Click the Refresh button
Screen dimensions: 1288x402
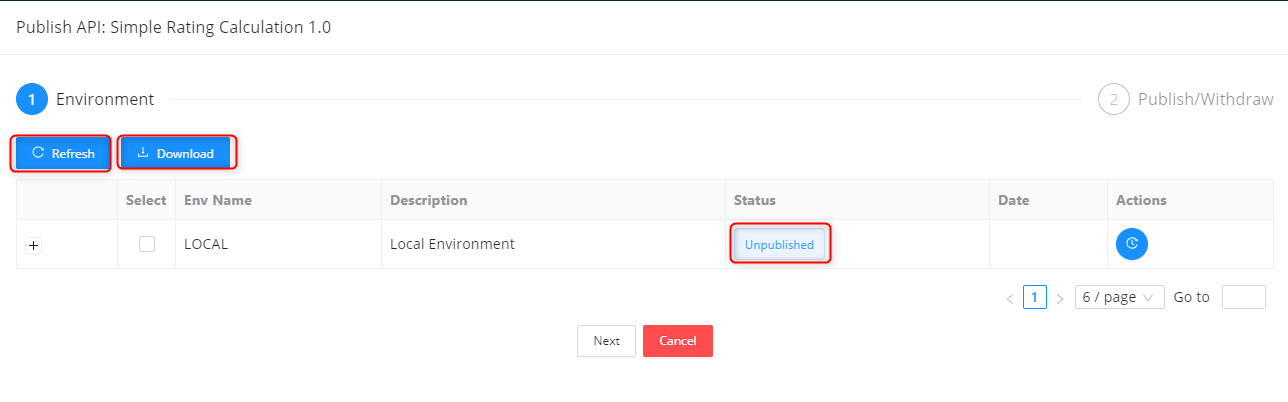point(61,153)
